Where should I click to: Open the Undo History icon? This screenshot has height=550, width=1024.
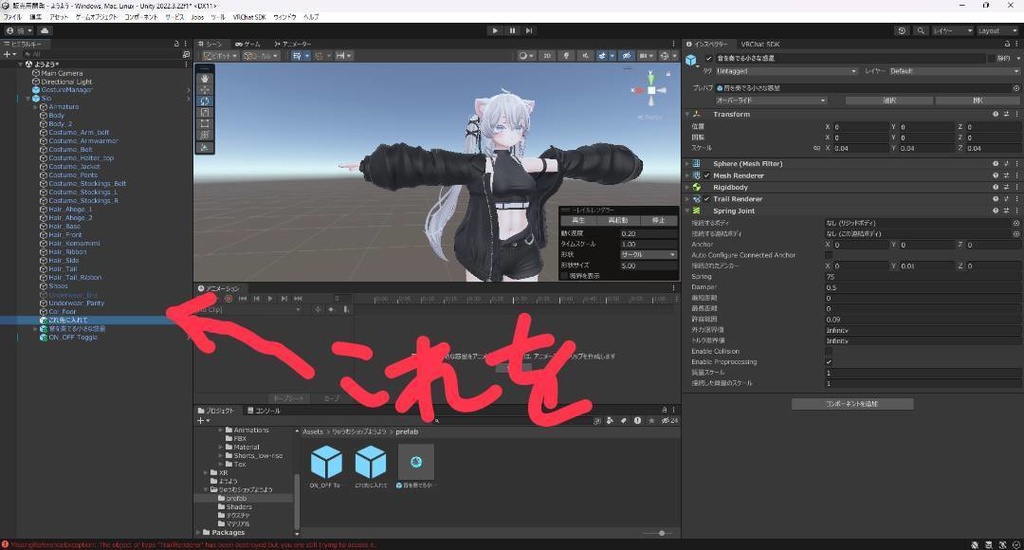[902, 31]
